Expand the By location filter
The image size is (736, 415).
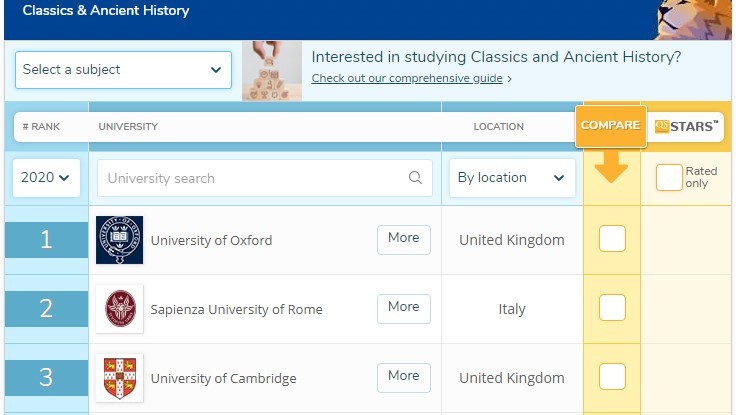512,178
